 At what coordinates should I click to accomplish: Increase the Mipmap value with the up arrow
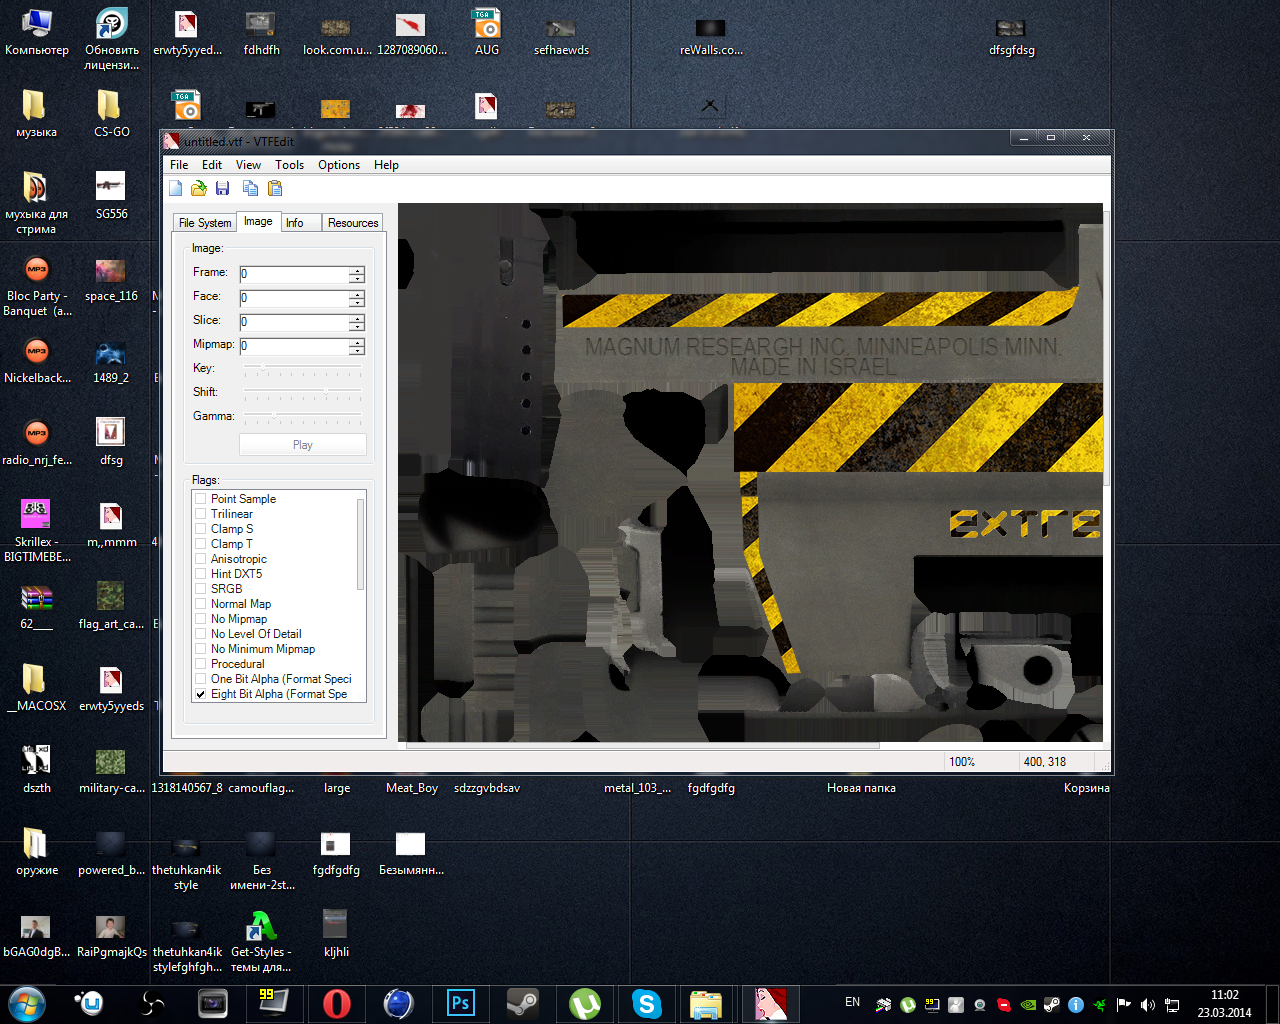[357, 342]
